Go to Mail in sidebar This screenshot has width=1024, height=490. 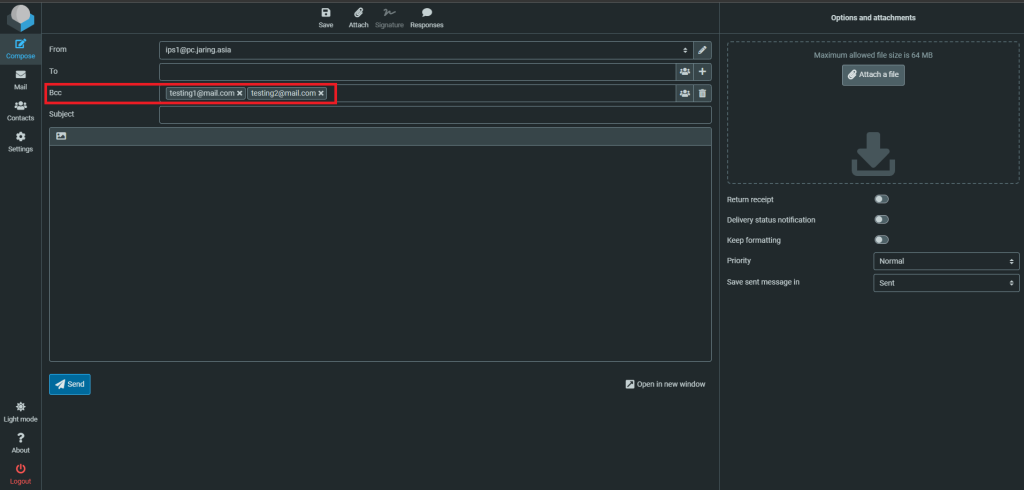(20, 79)
